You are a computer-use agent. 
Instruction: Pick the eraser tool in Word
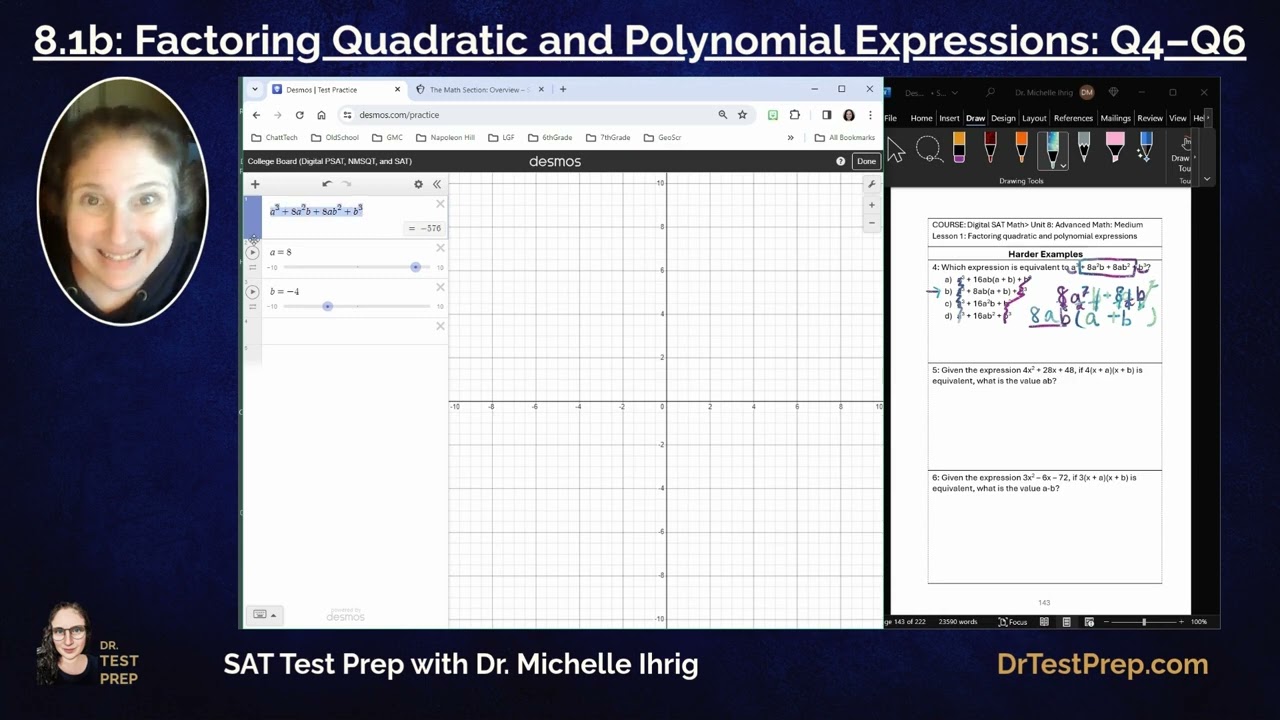click(x=959, y=149)
